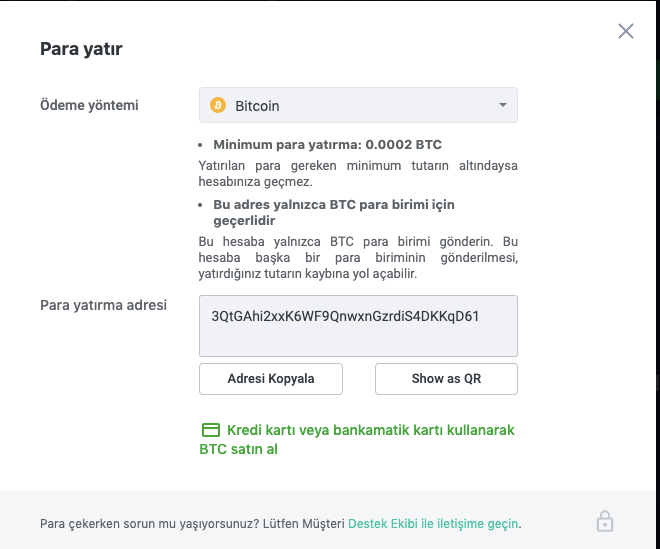The width and height of the screenshot is (660, 549).
Task: Click the address text starting with 3QtGAhi2
Action: tap(345, 316)
